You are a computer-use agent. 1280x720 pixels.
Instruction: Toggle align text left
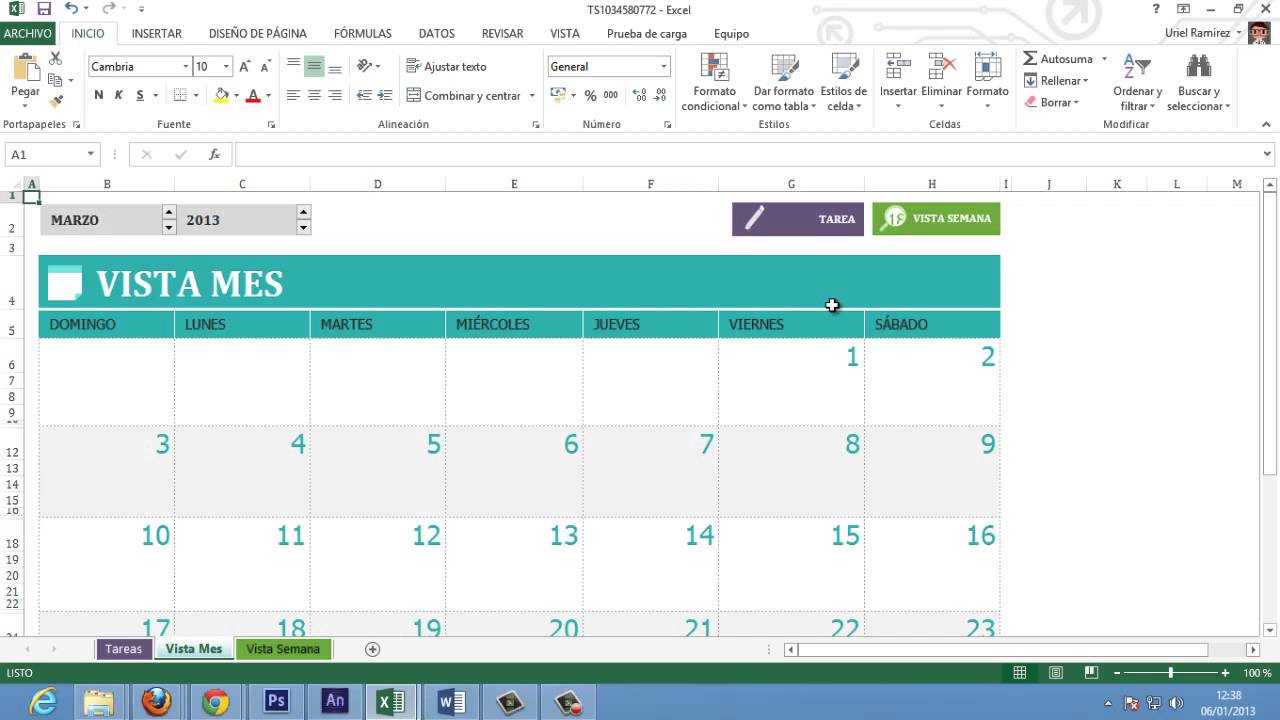click(293, 95)
